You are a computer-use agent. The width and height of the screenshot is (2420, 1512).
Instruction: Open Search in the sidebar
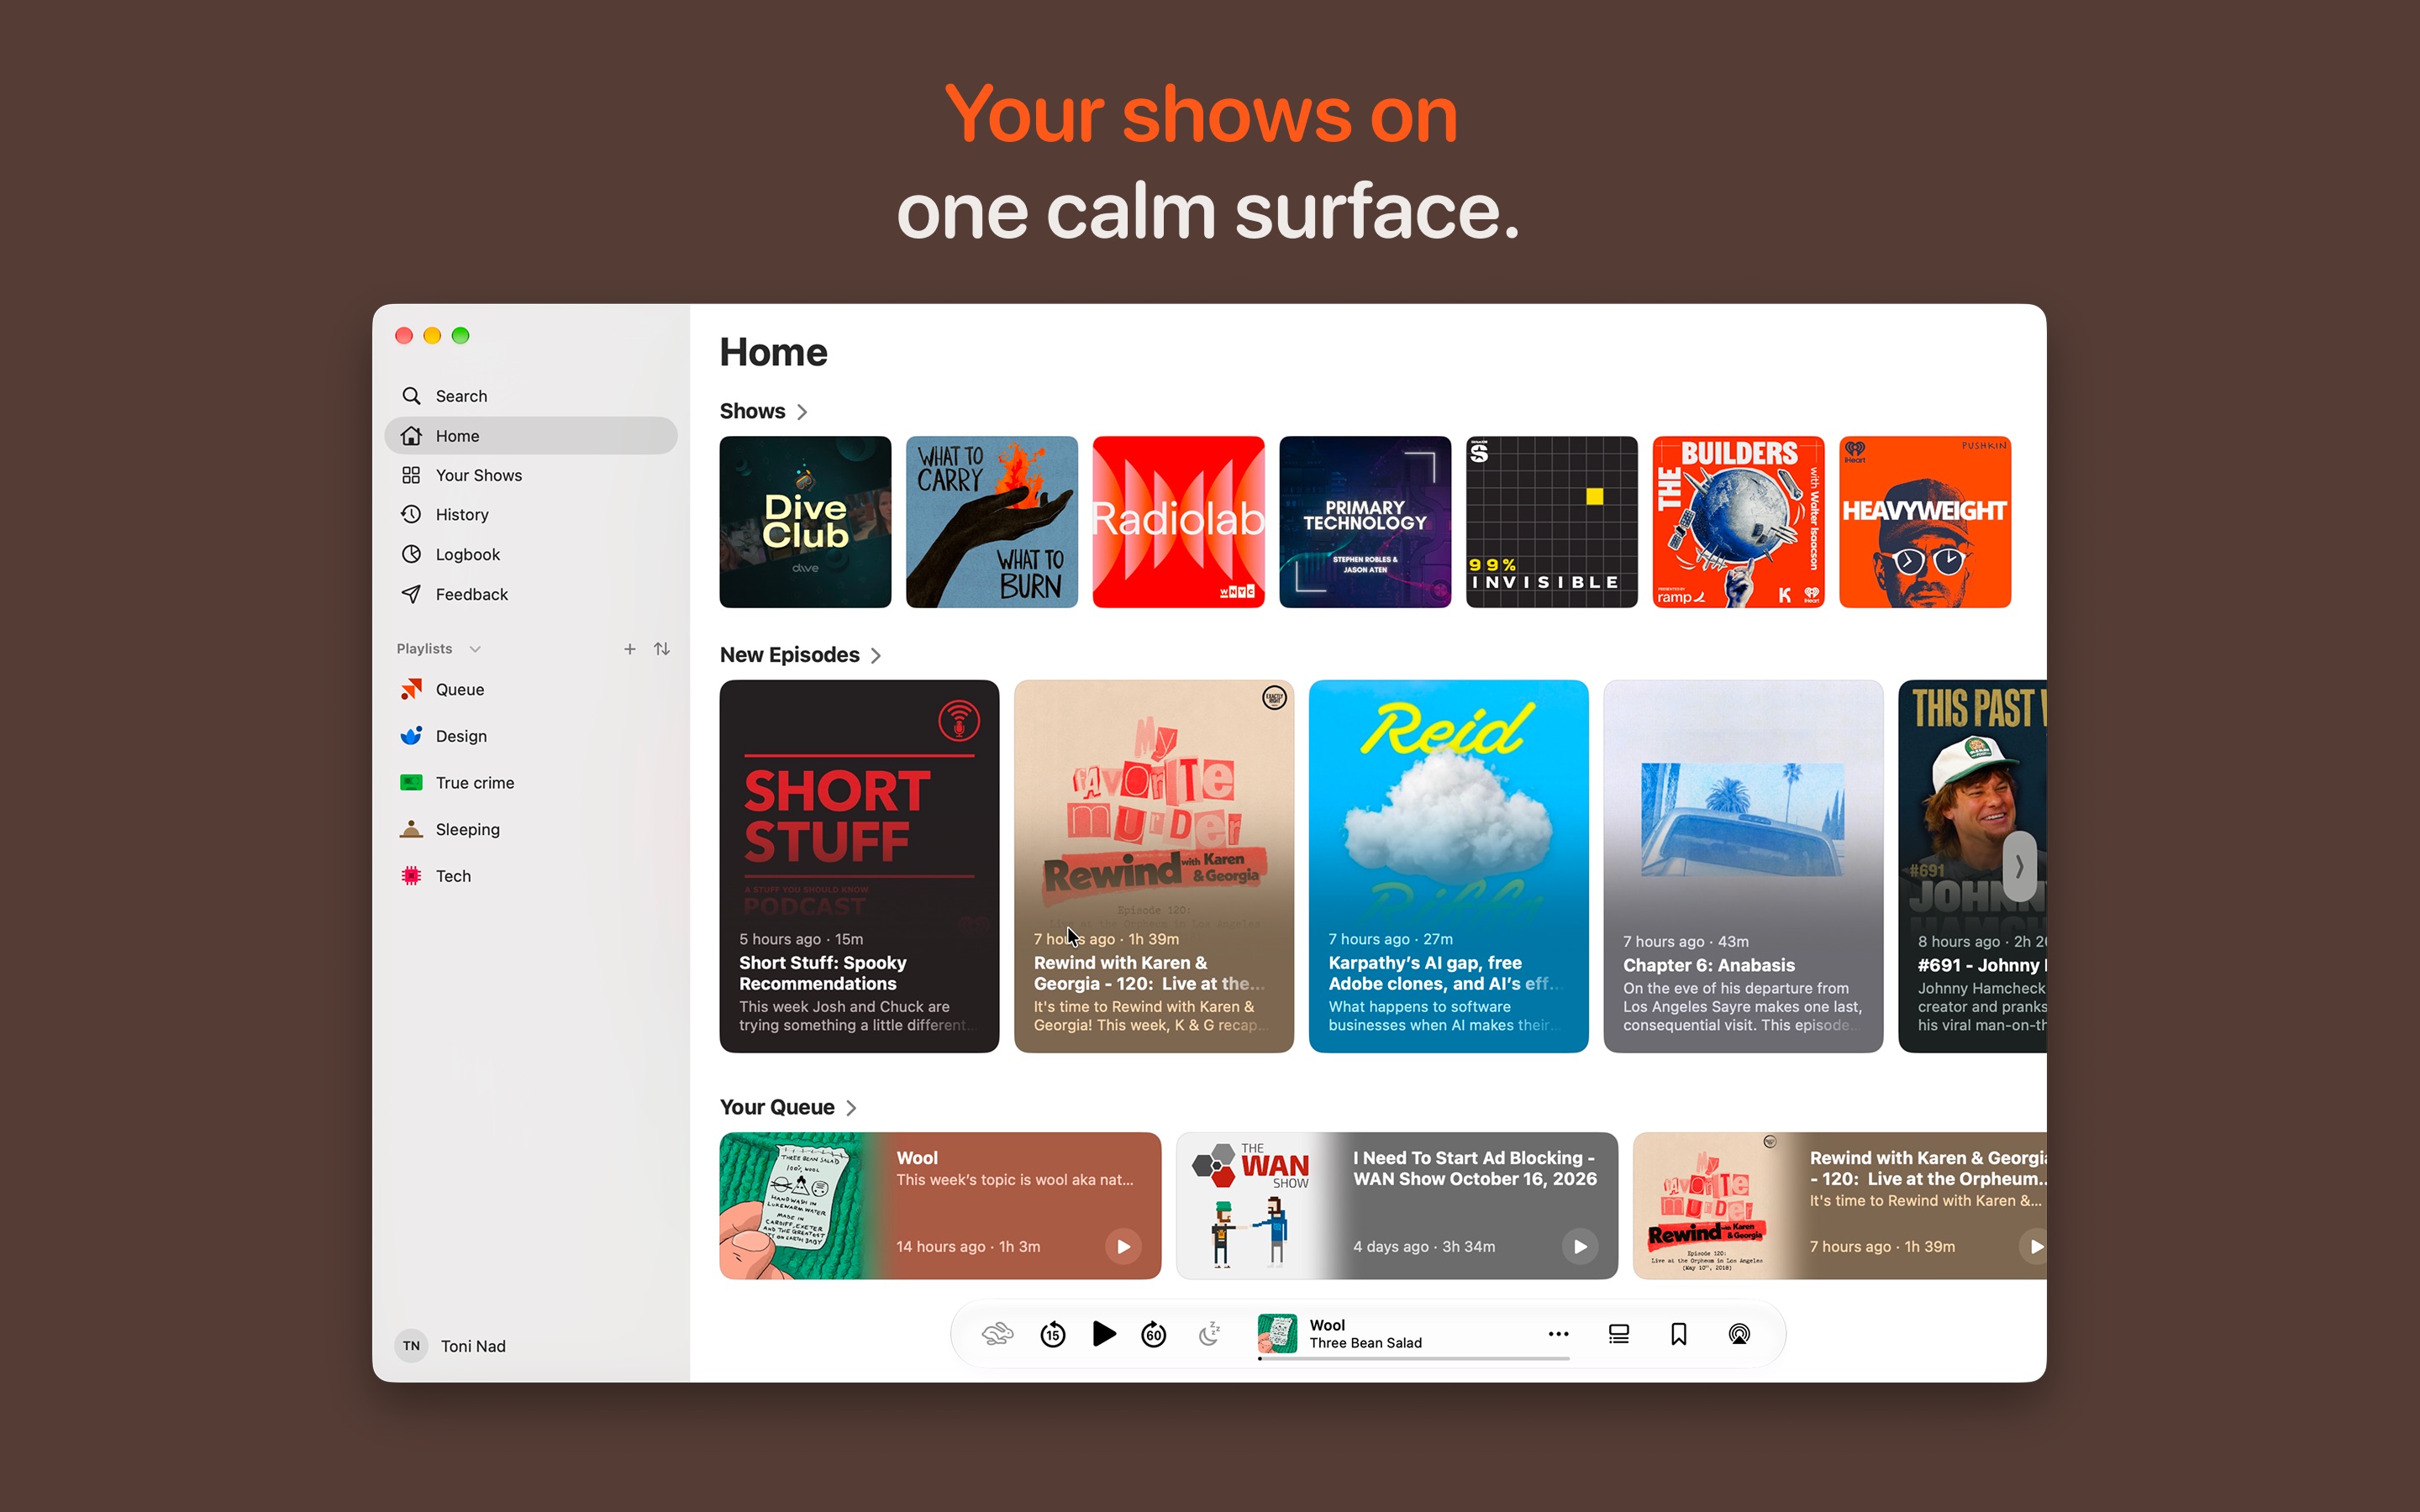click(530, 396)
